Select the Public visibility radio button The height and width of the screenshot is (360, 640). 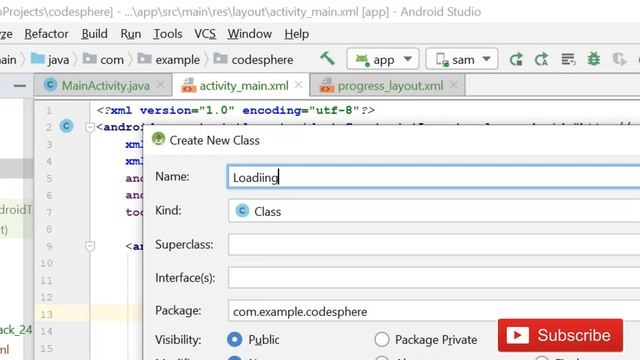point(235,339)
